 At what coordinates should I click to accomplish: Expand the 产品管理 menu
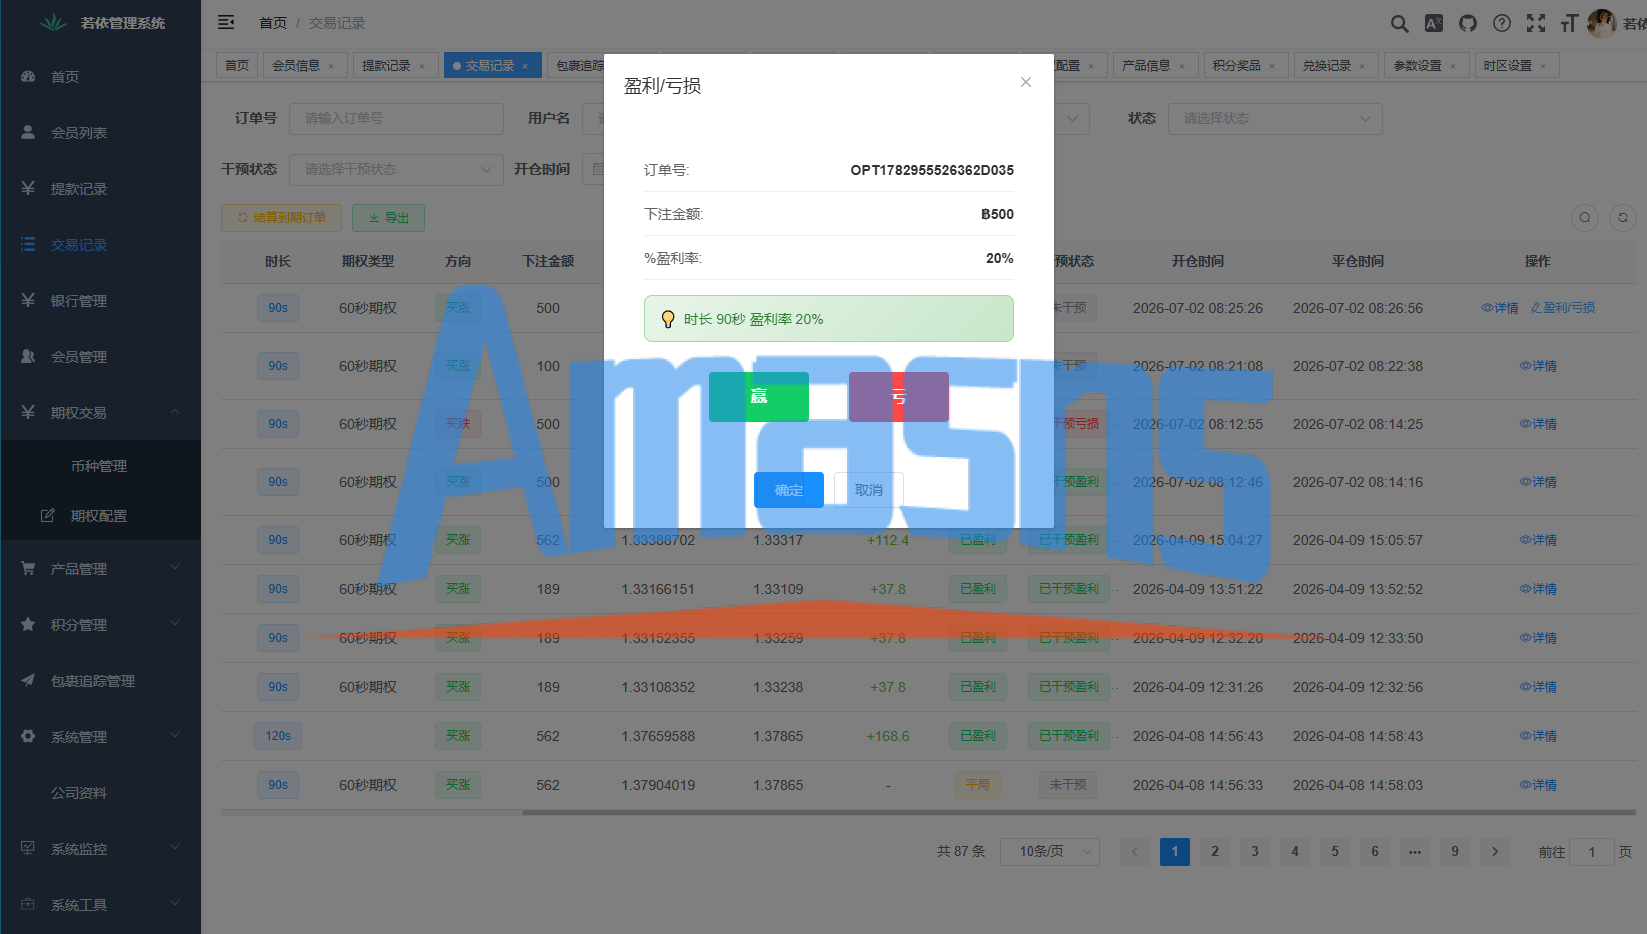pyautogui.click(x=100, y=569)
